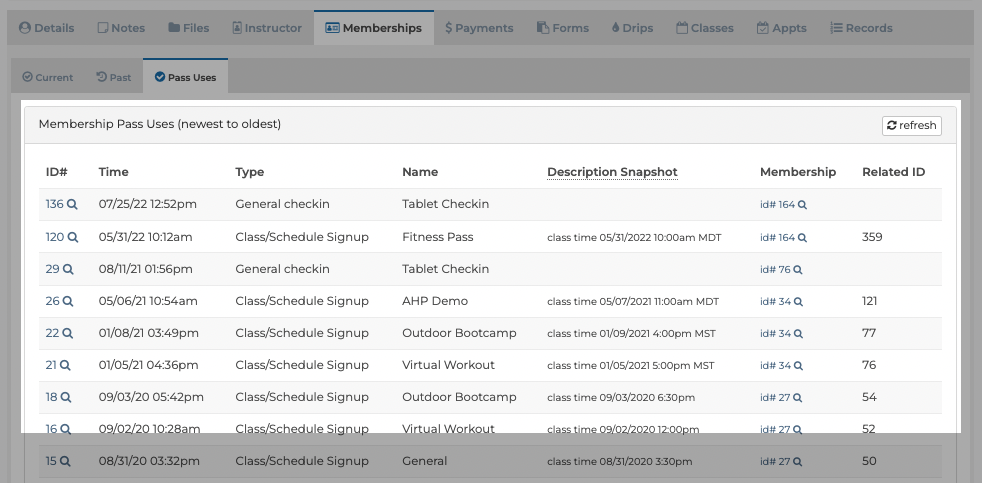The width and height of the screenshot is (982, 483).
Task: Switch to the Instructor tab
Action: pyautogui.click(x=267, y=28)
